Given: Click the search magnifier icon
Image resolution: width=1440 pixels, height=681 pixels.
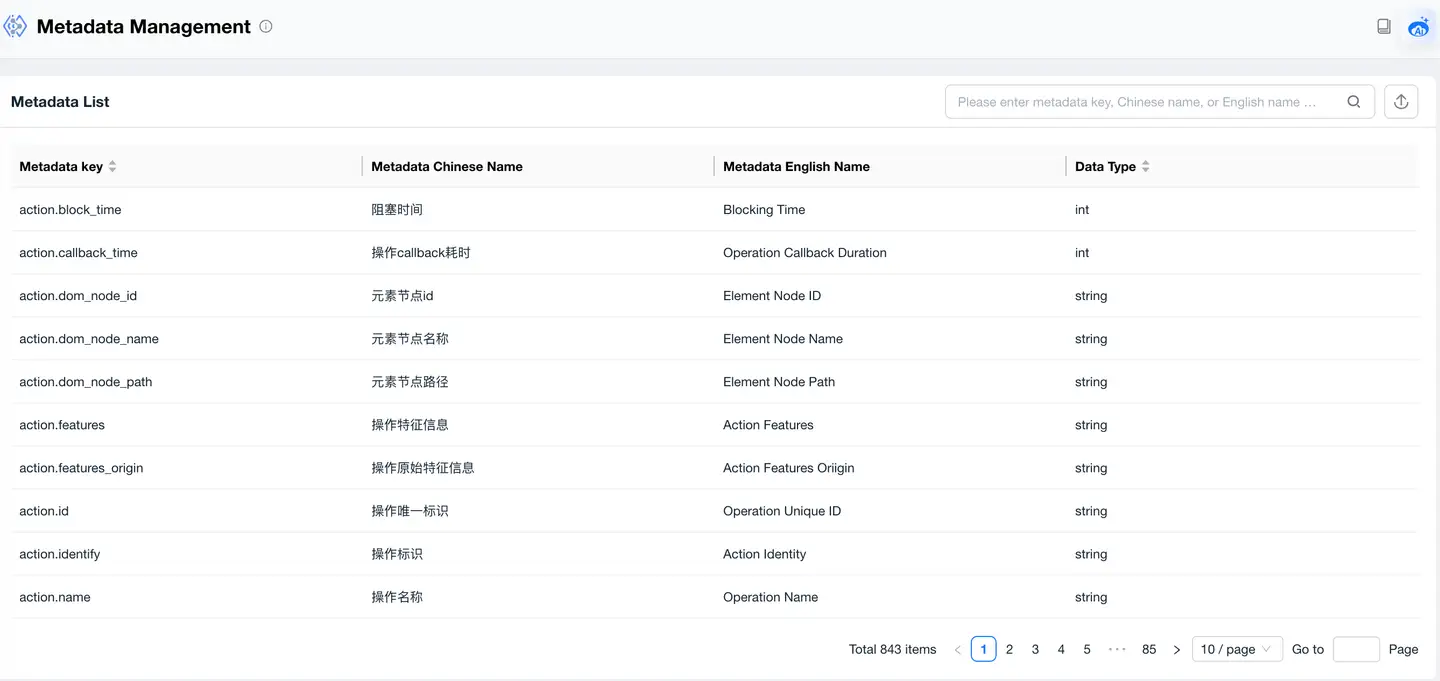Looking at the screenshot, I should click(1354, 102).
